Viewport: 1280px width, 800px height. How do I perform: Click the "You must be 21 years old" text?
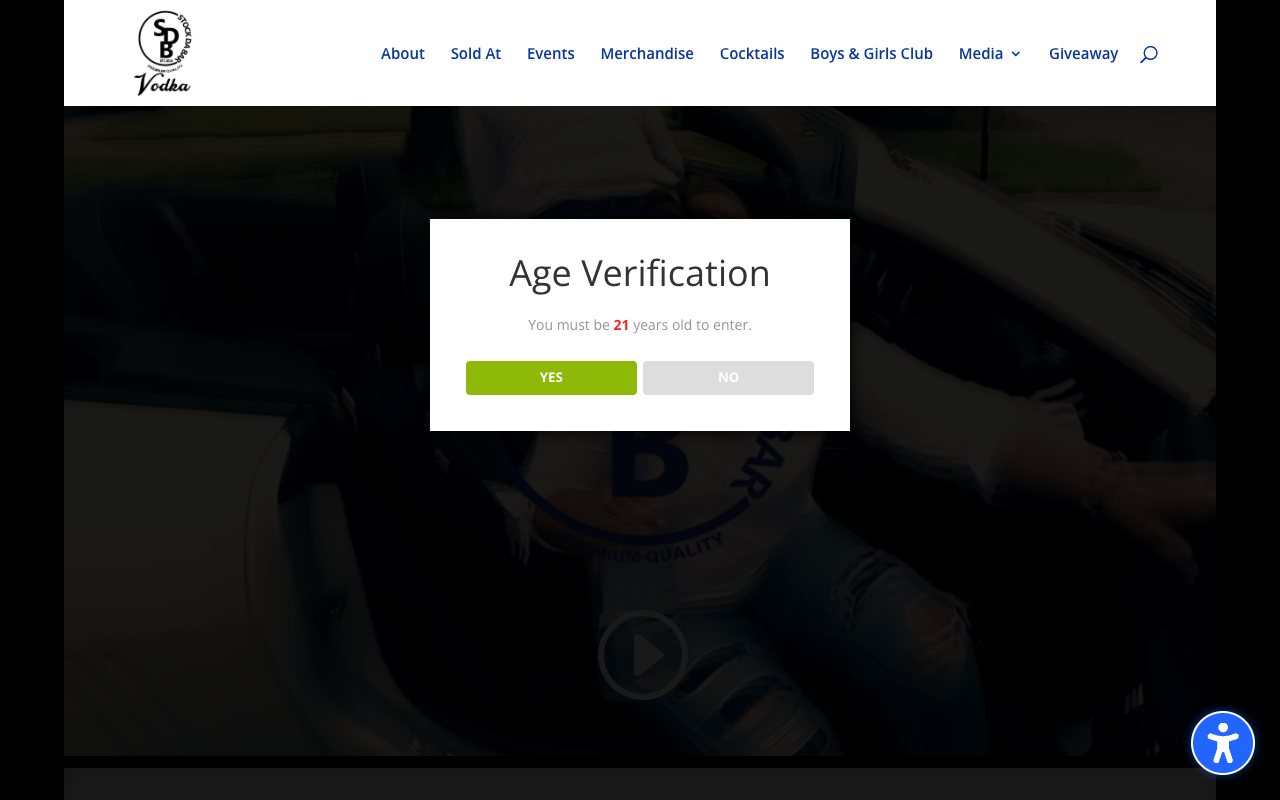640,325
